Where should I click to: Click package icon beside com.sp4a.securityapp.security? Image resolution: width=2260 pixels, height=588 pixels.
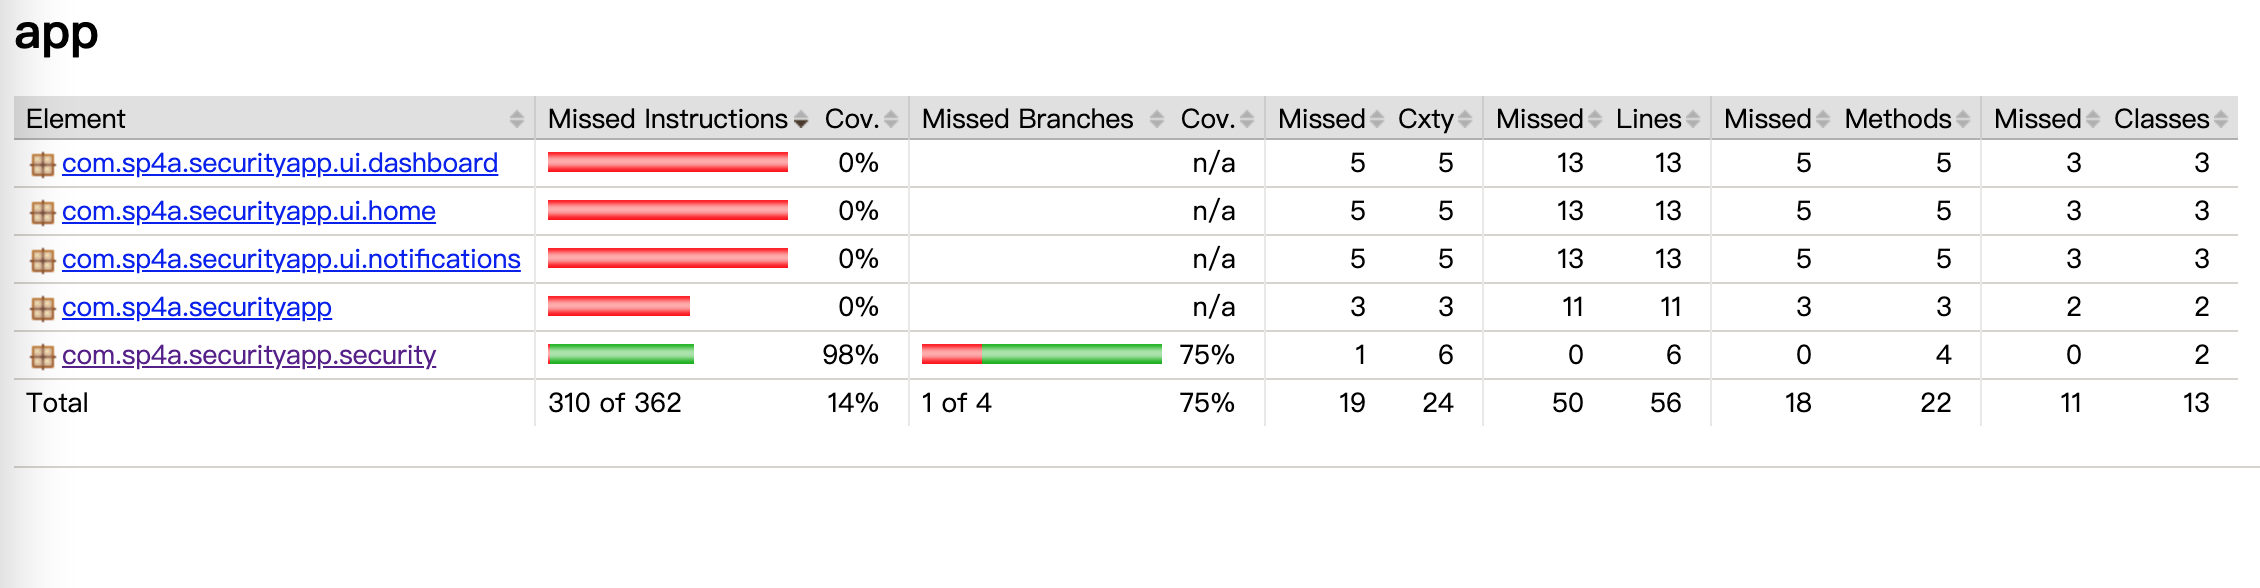pyautogui.click(x=42, y=357)
